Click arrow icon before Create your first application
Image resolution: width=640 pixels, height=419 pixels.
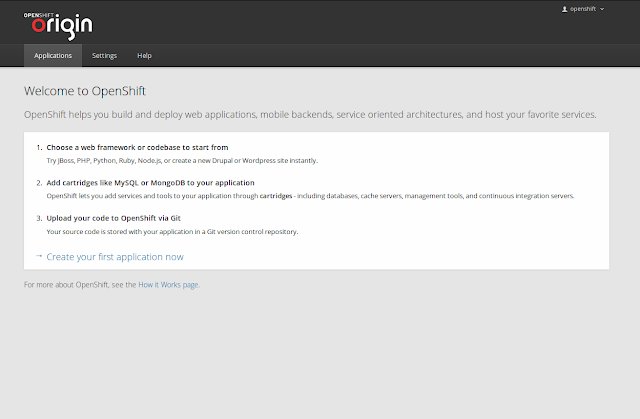(39, 256)
